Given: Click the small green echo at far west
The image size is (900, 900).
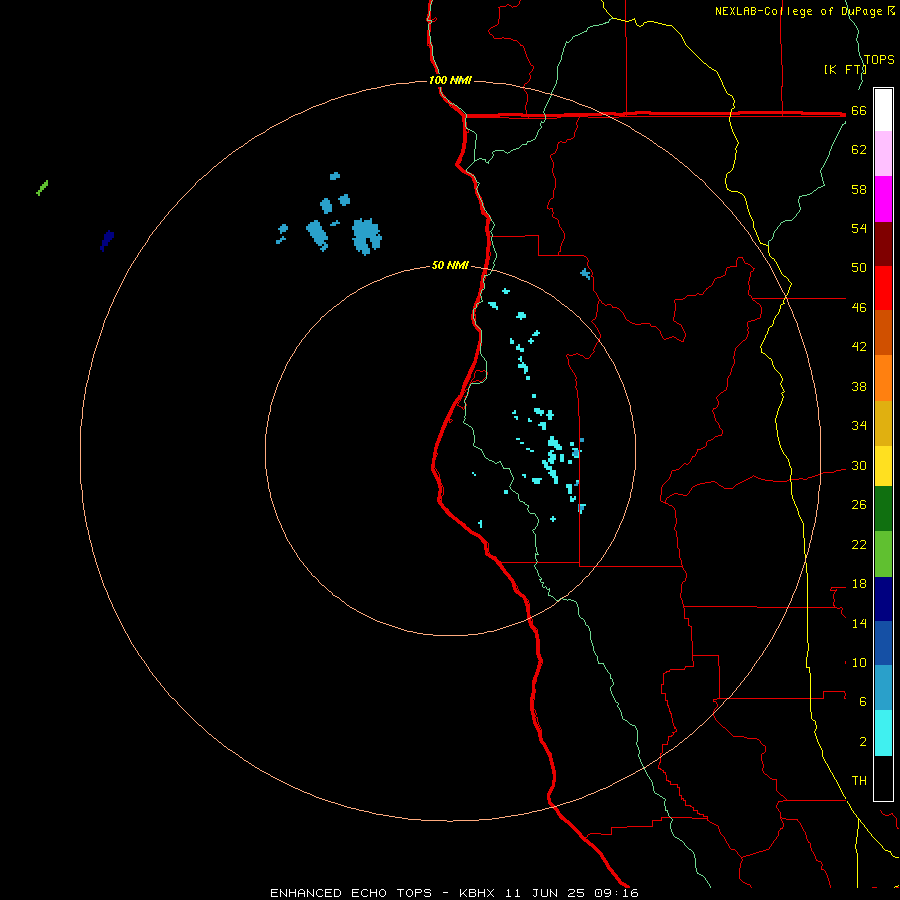Looking at the screenshot, I should (42, 188).
